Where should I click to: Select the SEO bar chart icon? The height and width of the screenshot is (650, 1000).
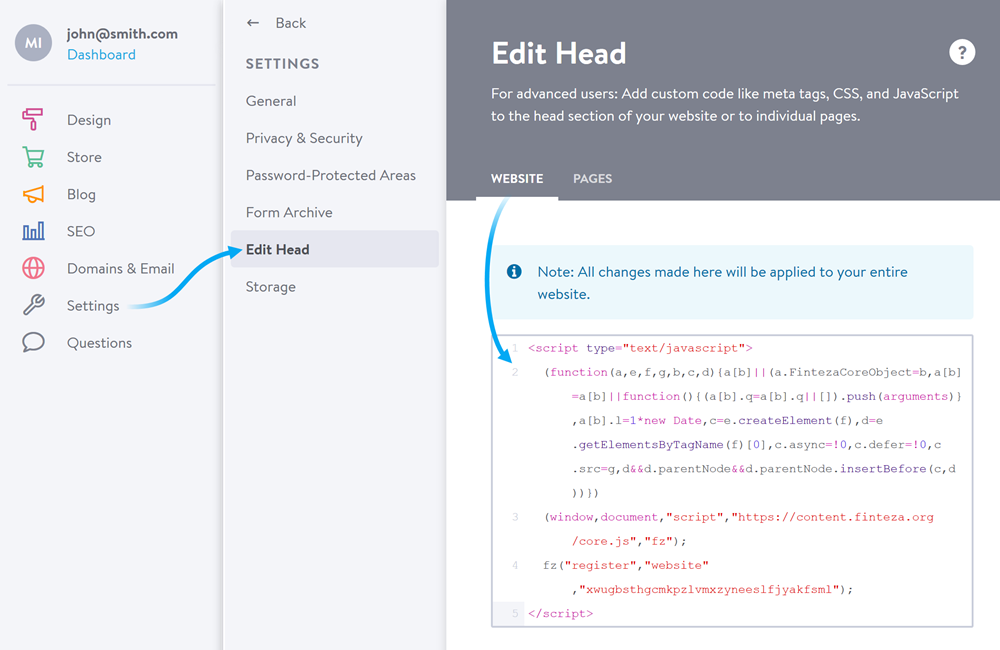point(33,231)
